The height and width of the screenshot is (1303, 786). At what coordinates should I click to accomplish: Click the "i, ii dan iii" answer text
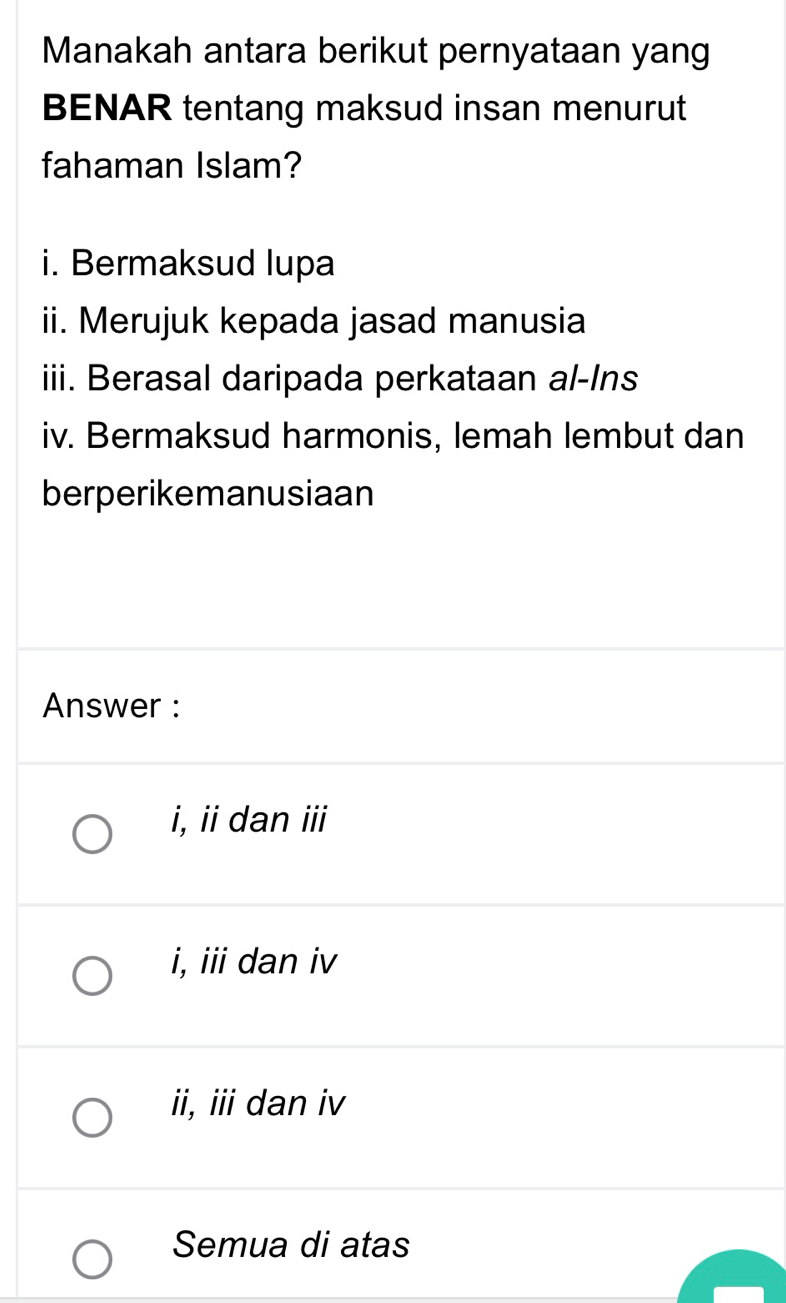[x=249, y=820]
